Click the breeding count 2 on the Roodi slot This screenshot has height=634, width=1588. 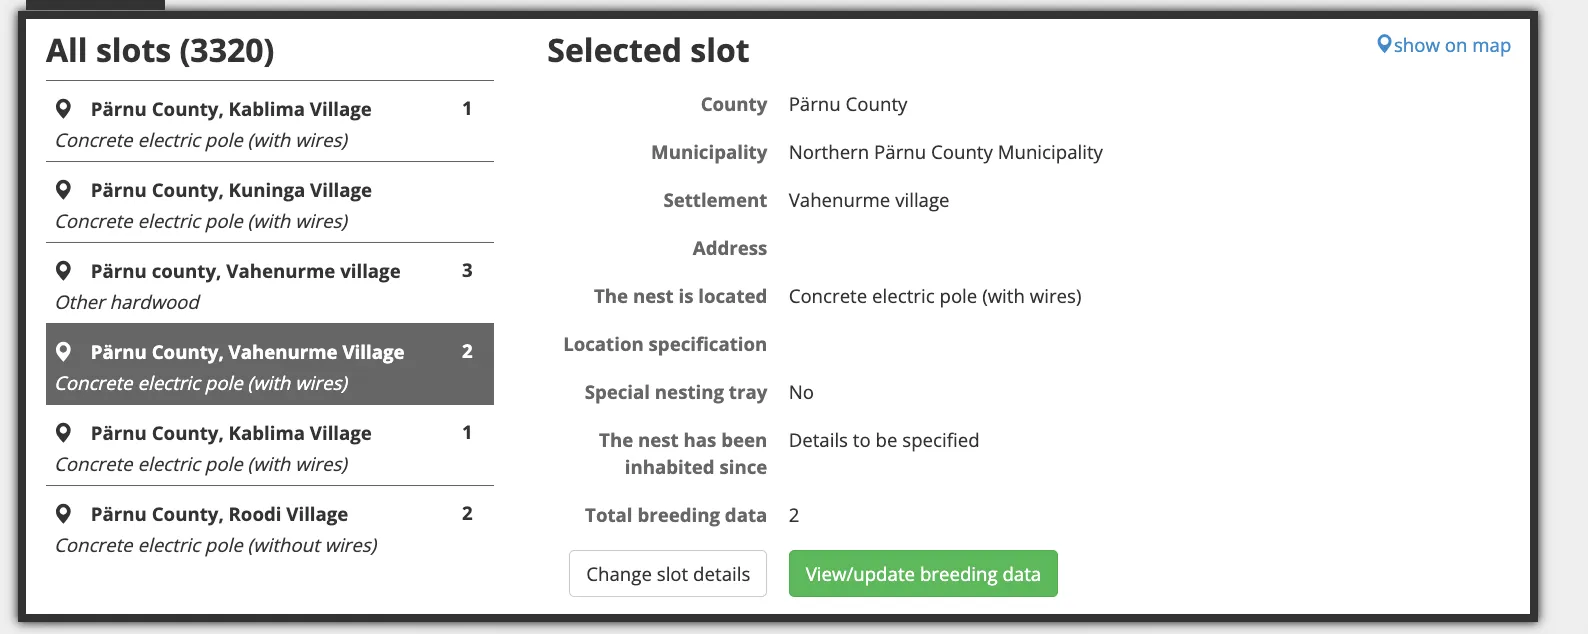pos(467,514)
